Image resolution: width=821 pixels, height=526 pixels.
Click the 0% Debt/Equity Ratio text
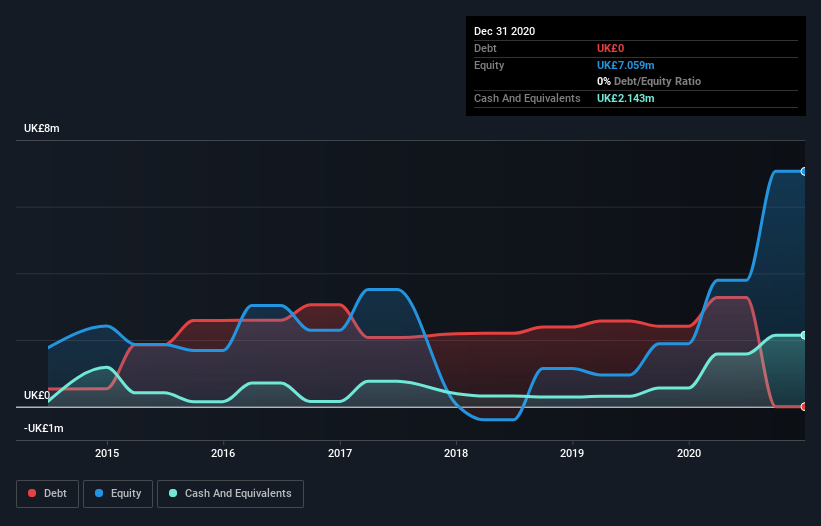point(649,81)
